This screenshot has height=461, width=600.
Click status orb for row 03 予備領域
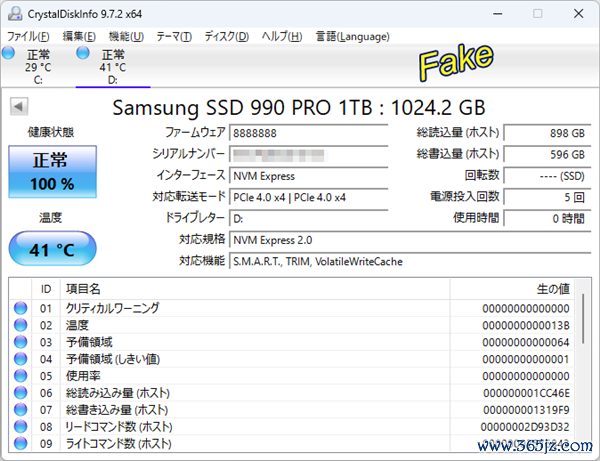21,342
